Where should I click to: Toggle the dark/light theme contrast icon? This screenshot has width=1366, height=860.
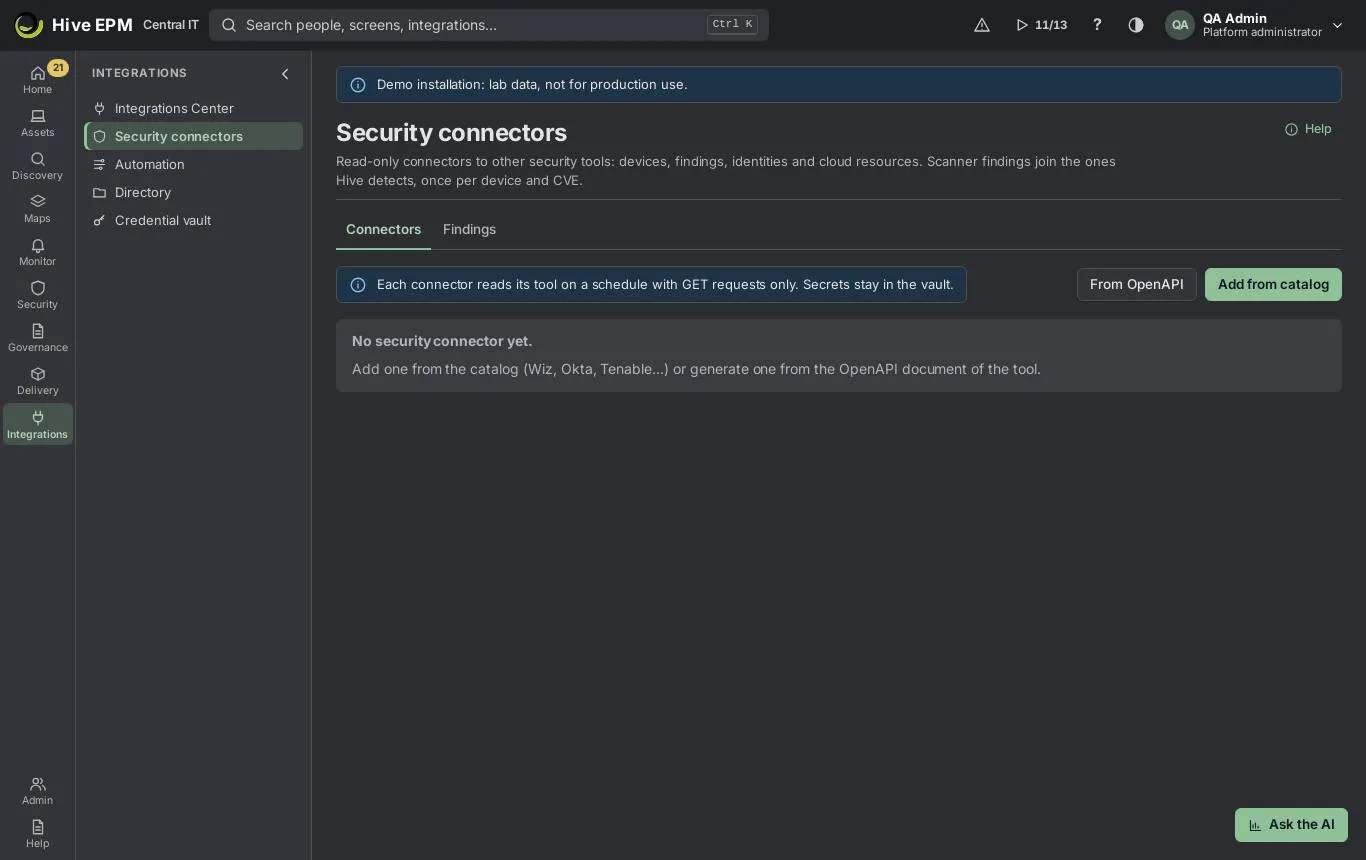1136,25
